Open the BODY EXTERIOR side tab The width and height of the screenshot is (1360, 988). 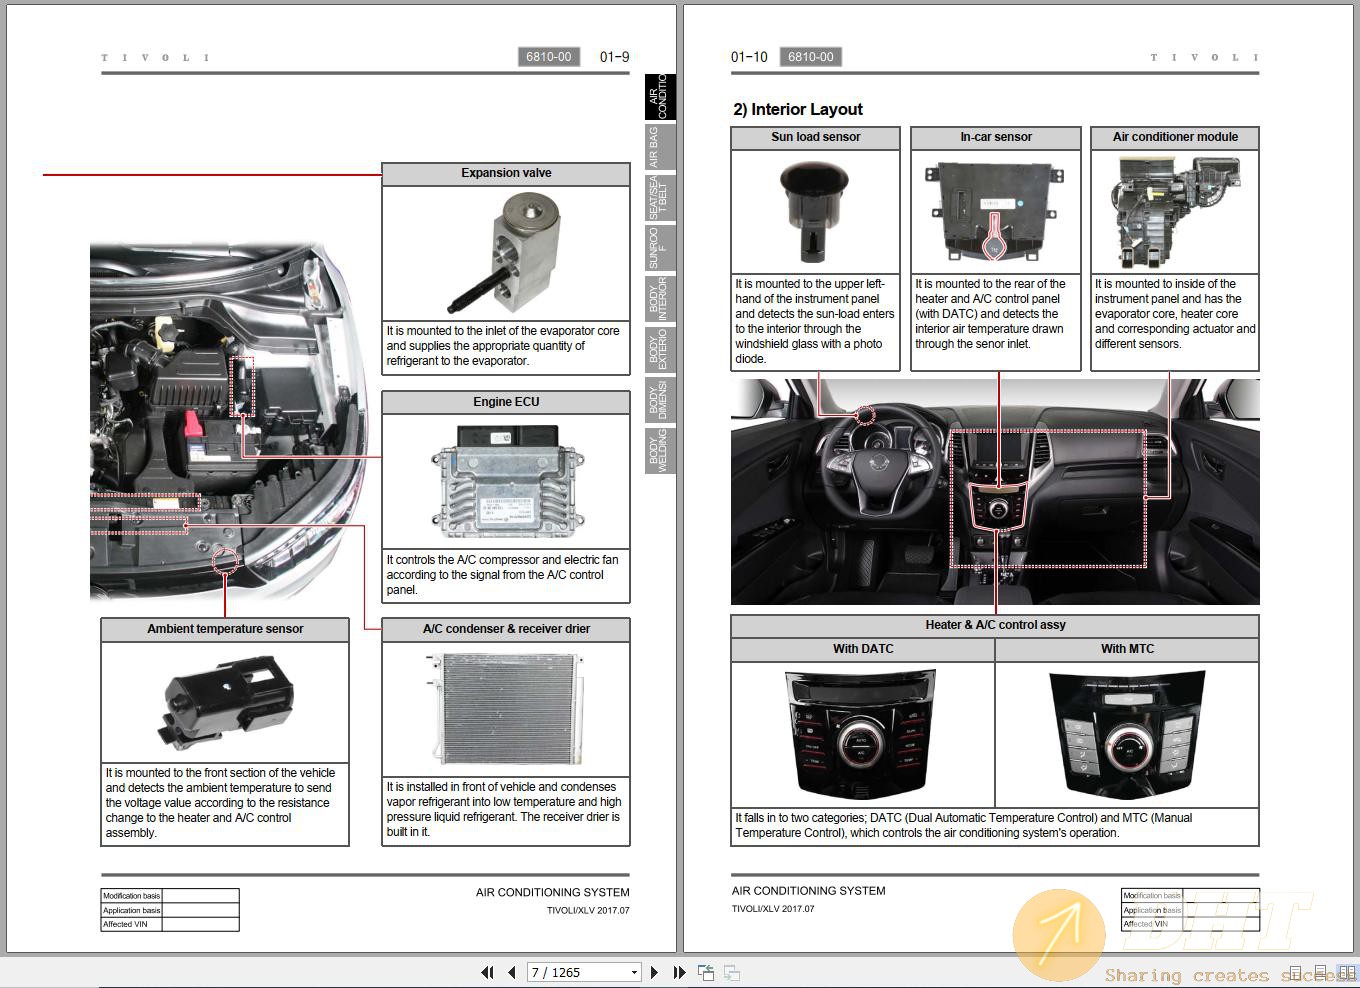pos(659,349)
